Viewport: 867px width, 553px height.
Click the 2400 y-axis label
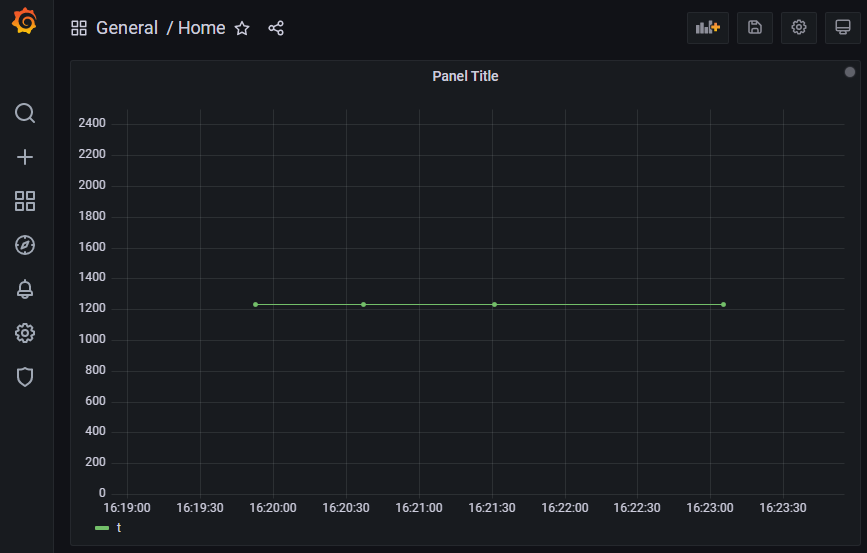[92, 123]
